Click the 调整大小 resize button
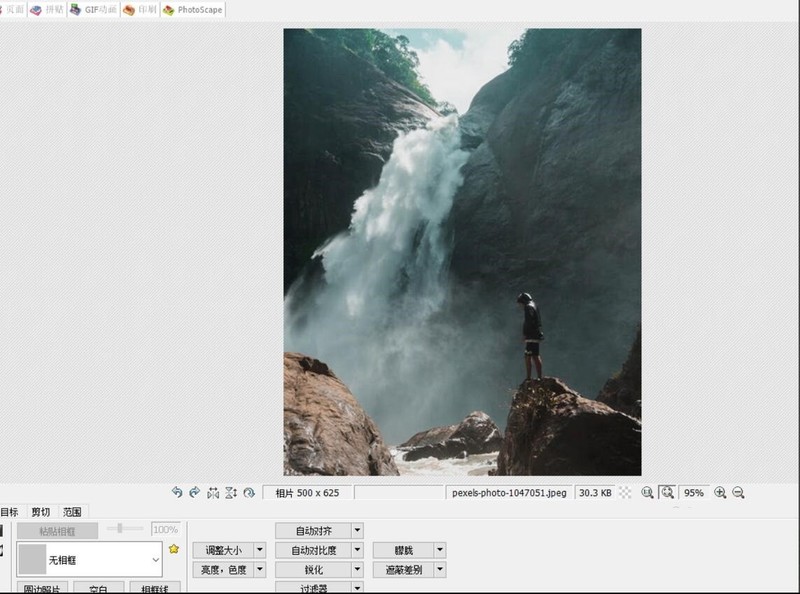This screenshot has width=800, height=594. pos(224,549)
